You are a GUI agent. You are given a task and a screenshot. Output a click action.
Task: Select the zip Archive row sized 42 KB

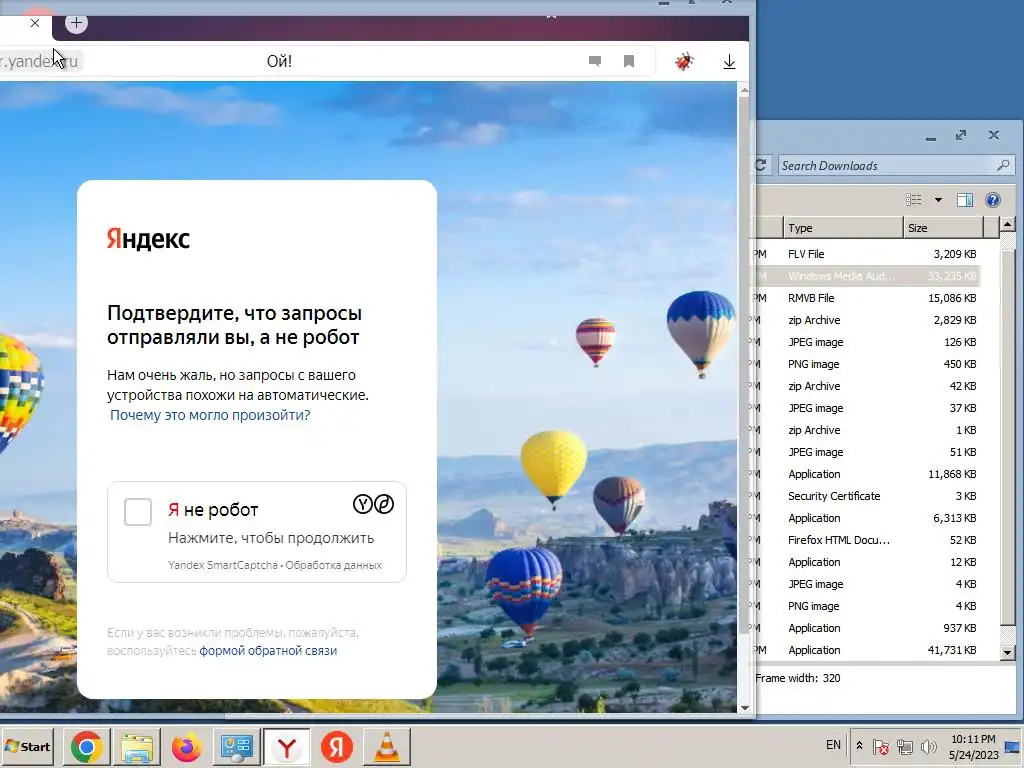click(x=867, y=386)
